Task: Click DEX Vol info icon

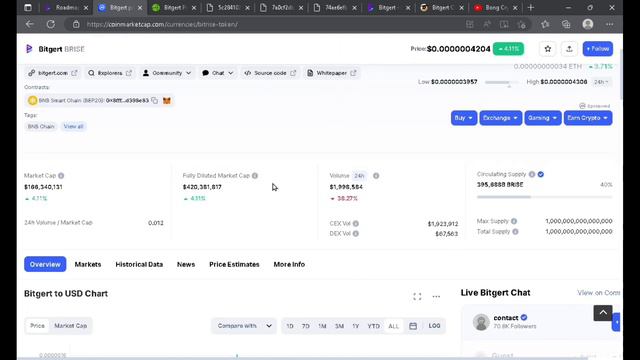Action: point(356,233)
